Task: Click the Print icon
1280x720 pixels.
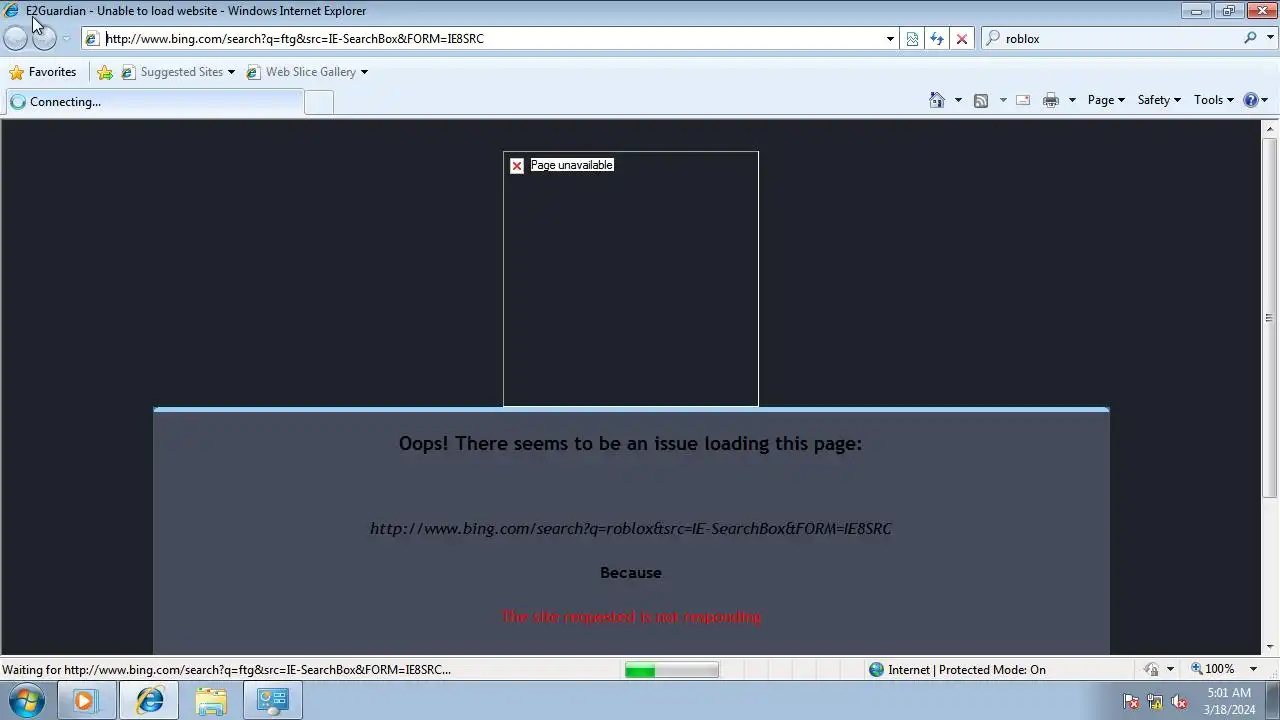Action: 1051,100
